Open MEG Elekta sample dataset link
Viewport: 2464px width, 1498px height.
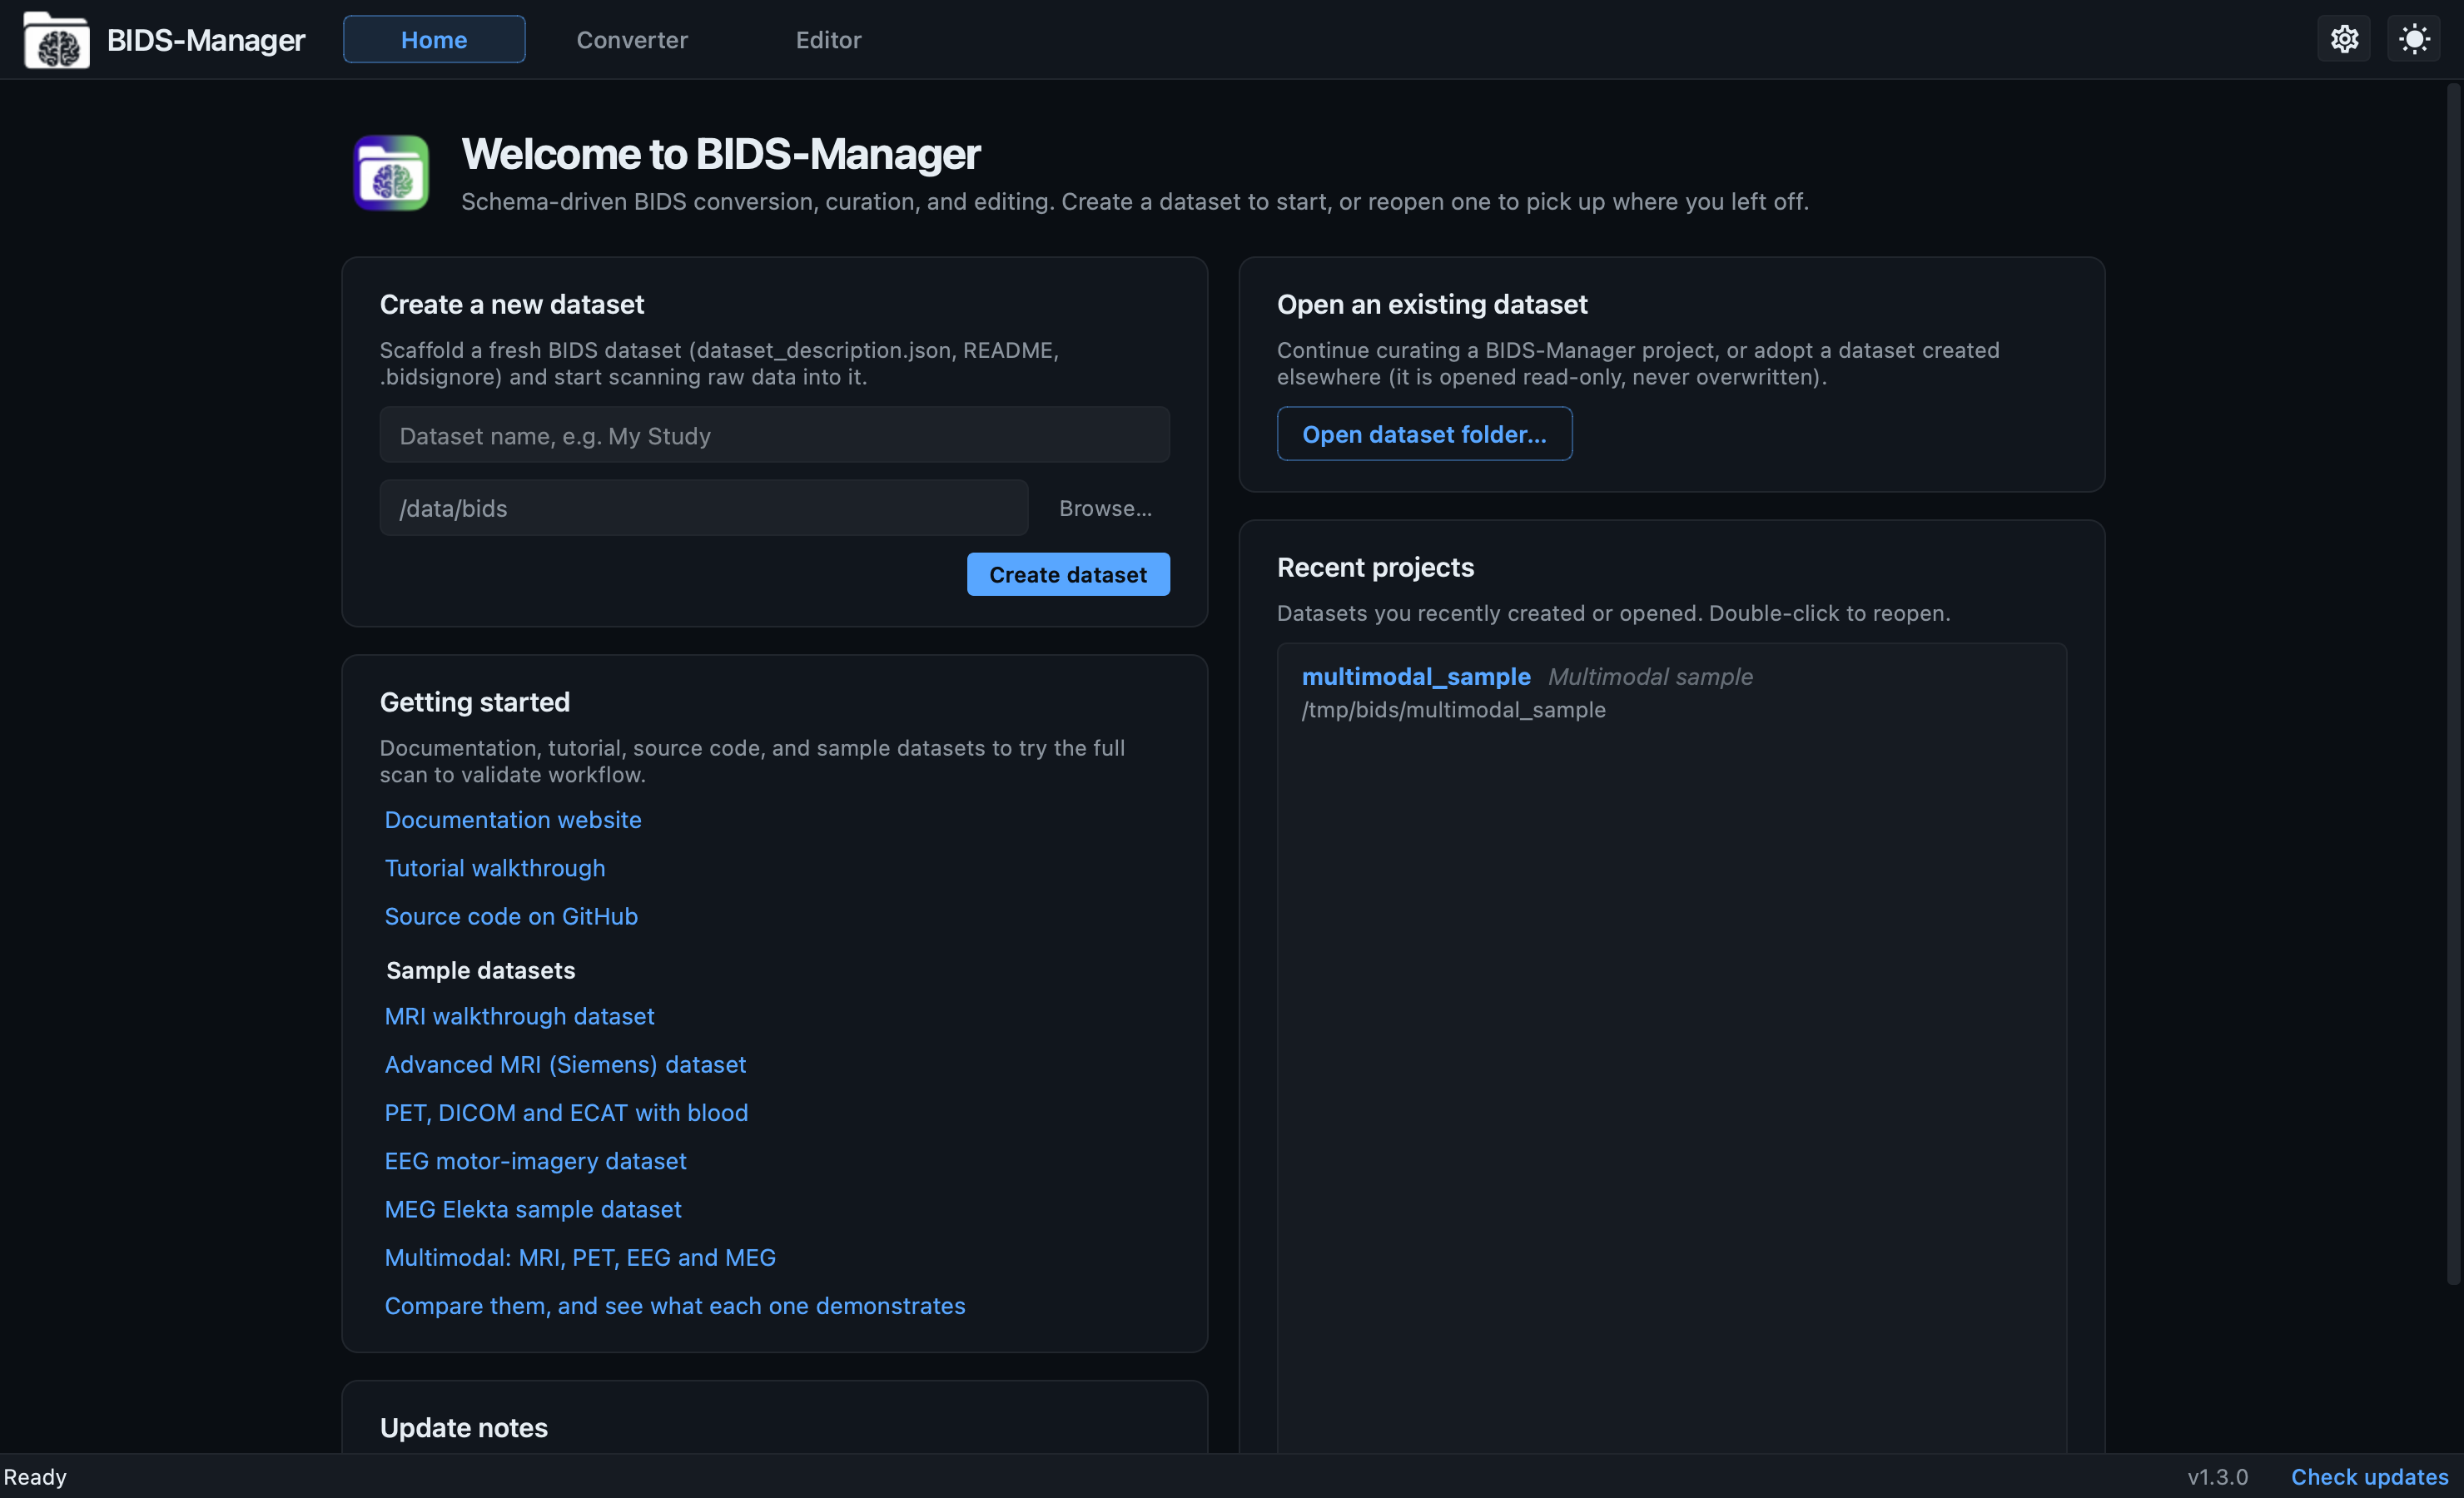(x=533, y=1209)
